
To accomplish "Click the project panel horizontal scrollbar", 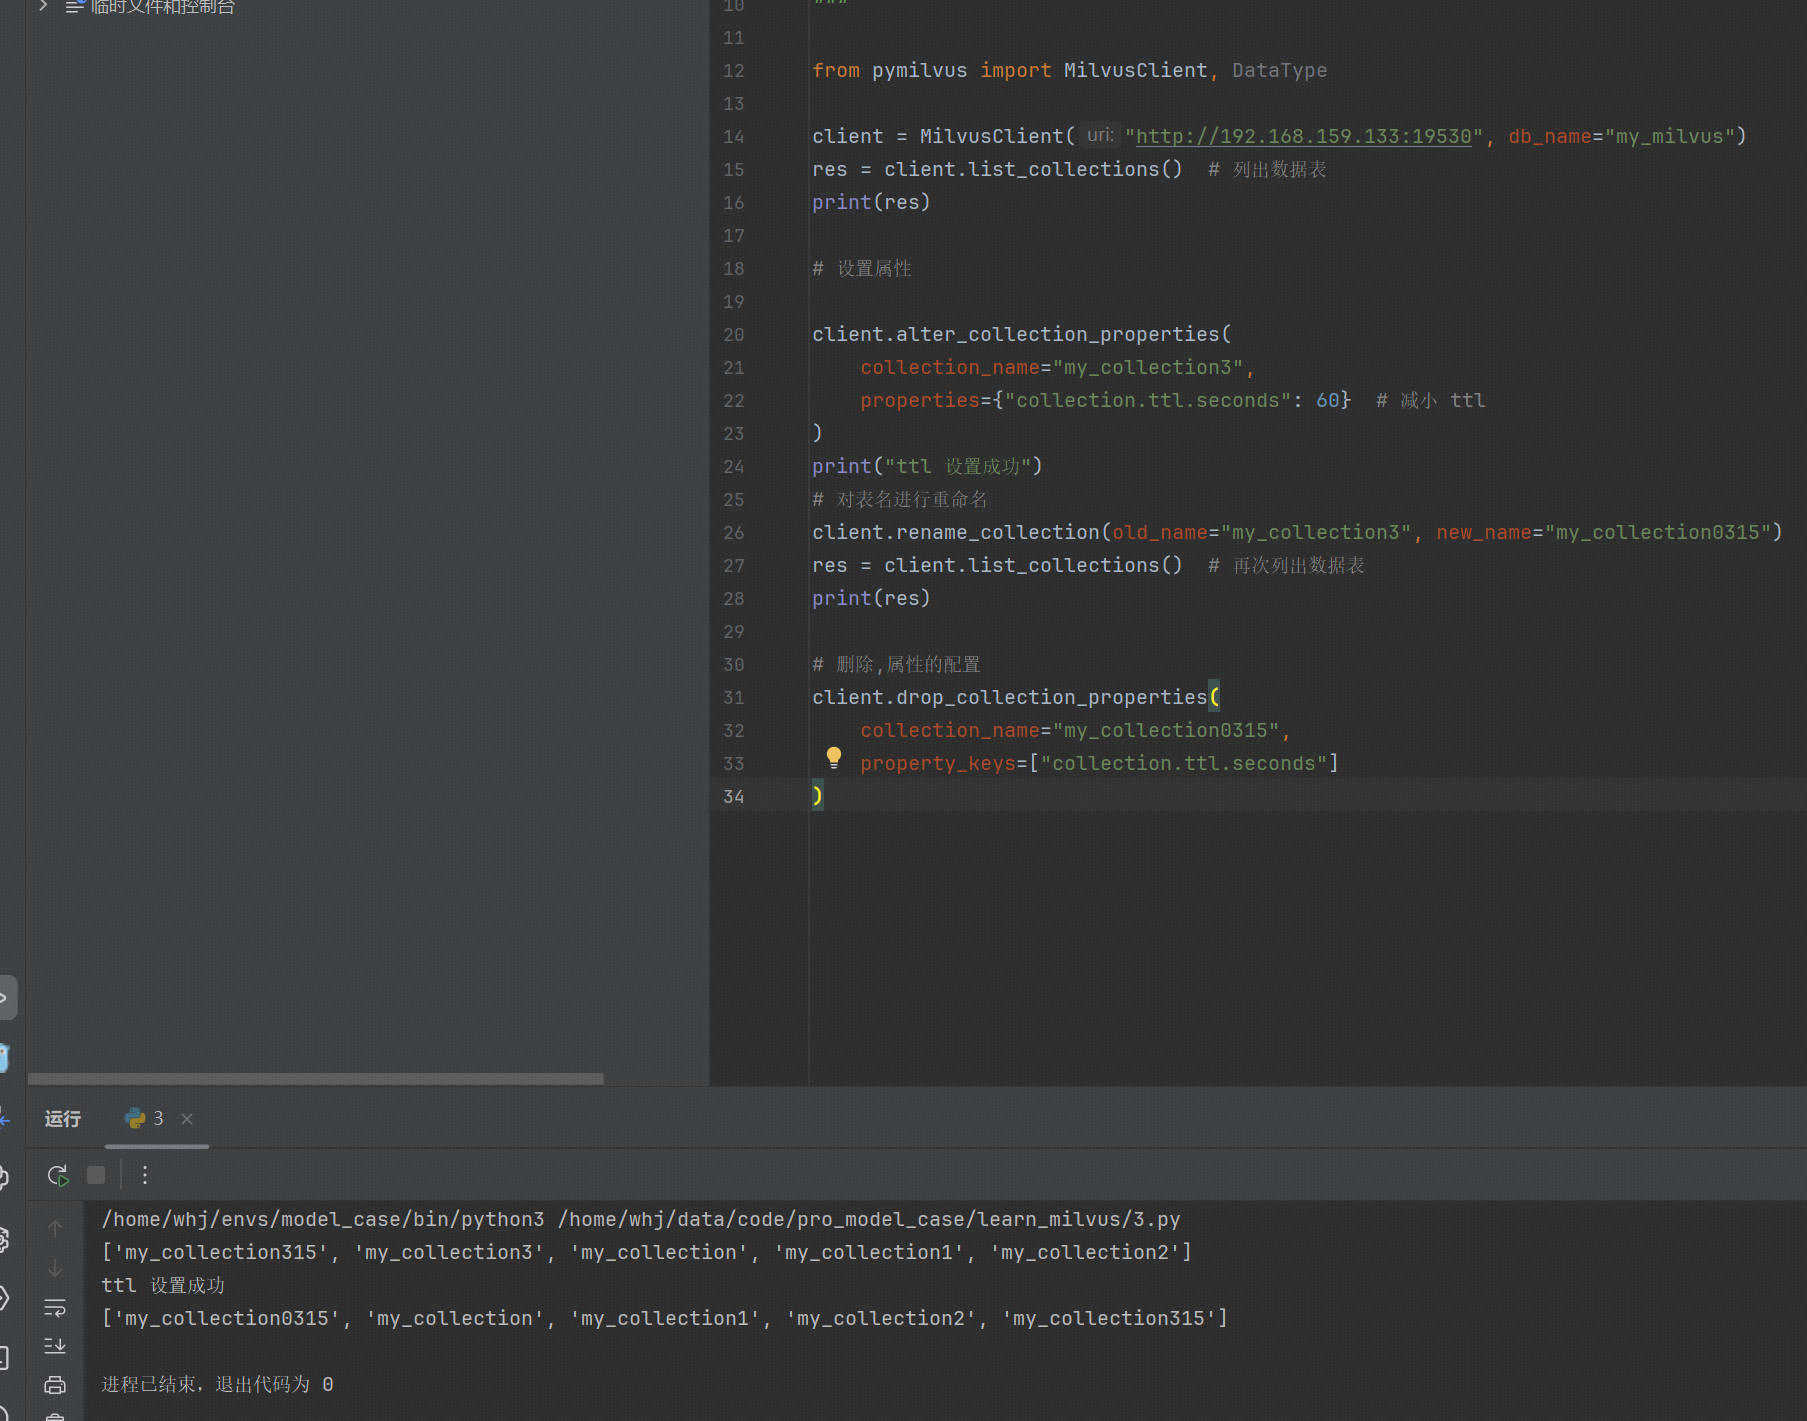I will pyautogui.click(x=315, y=1079).
